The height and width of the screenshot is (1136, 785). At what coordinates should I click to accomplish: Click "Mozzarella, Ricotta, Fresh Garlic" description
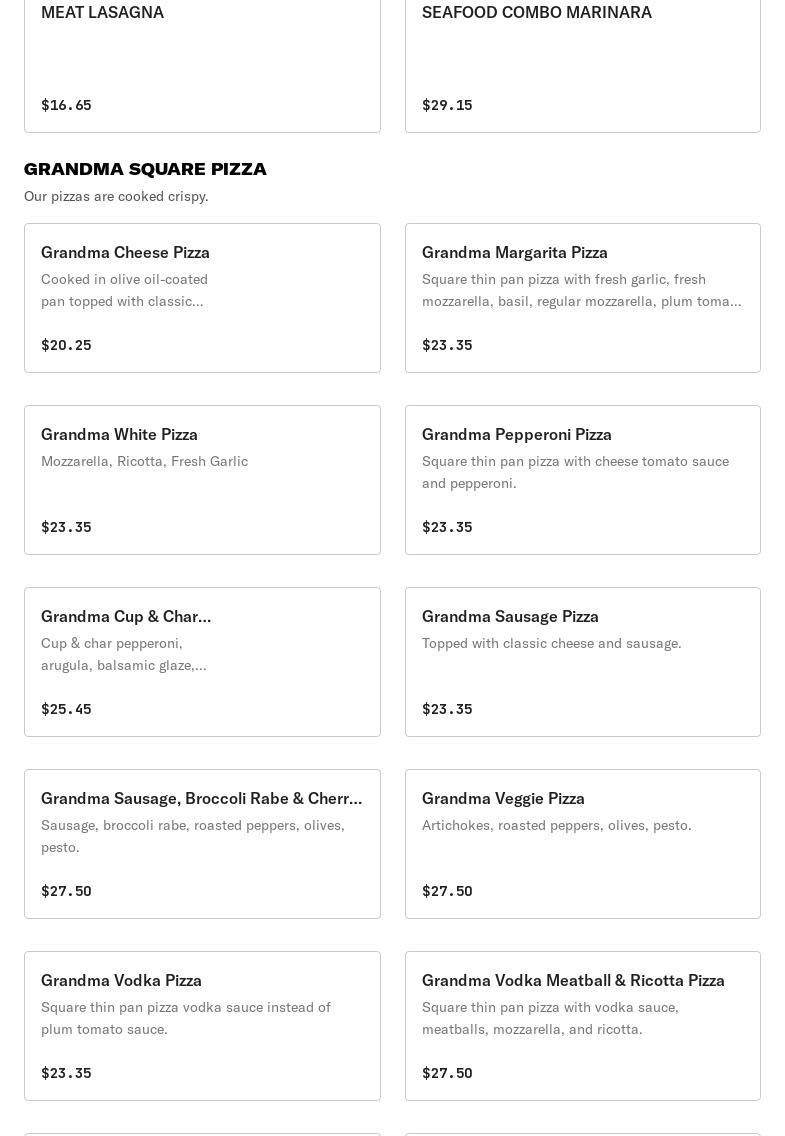point(144,461)
